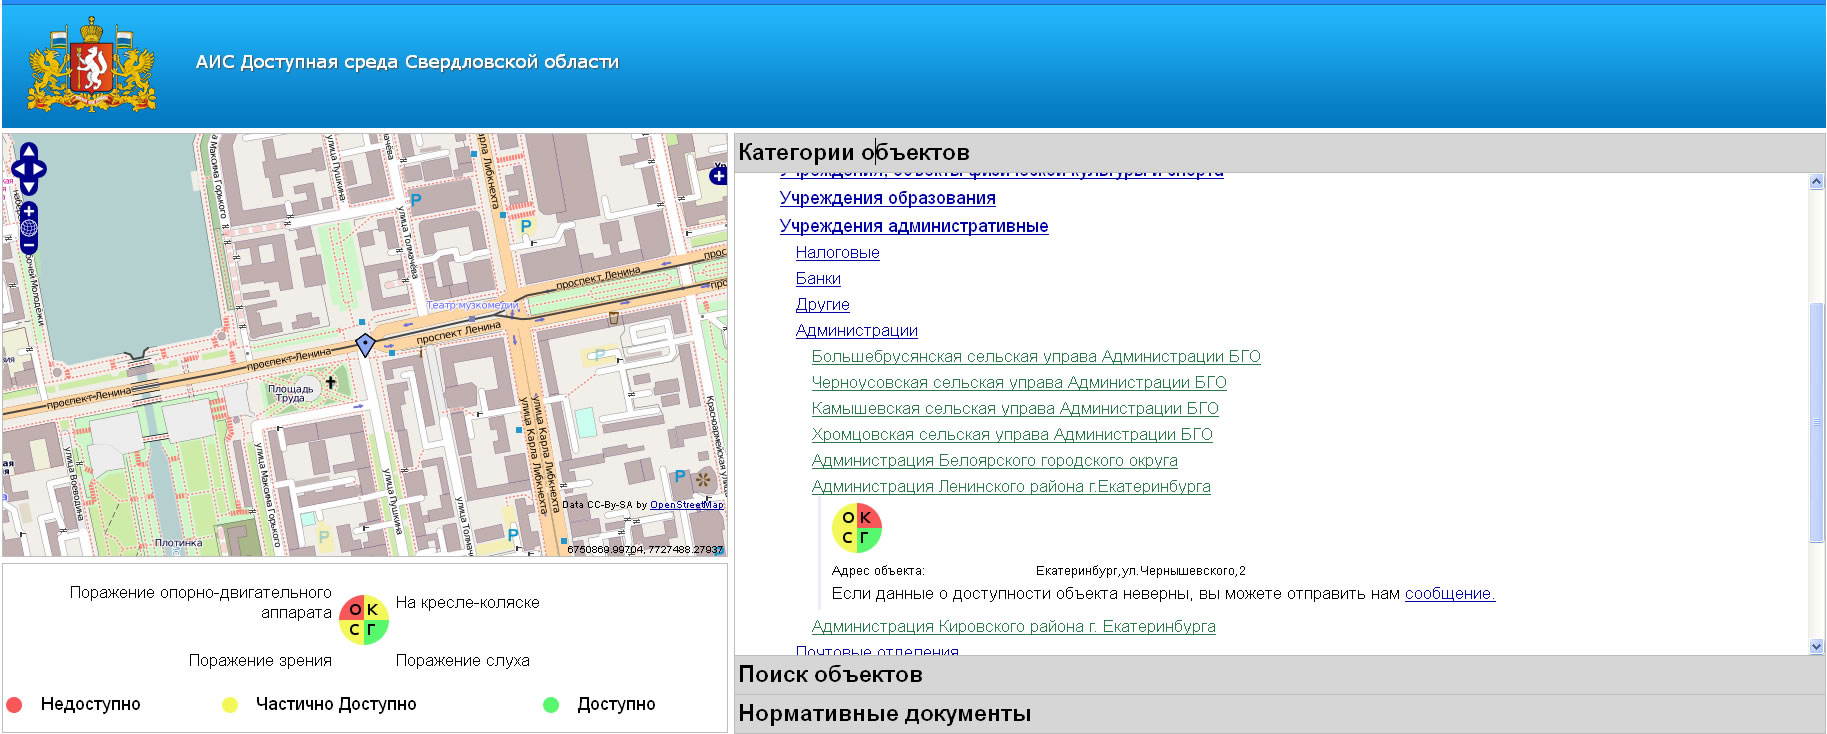Select Администрация Белоярского городского округа
Image resolution: width=1827 pixels, height=734 pixels.
pos(995,461)
